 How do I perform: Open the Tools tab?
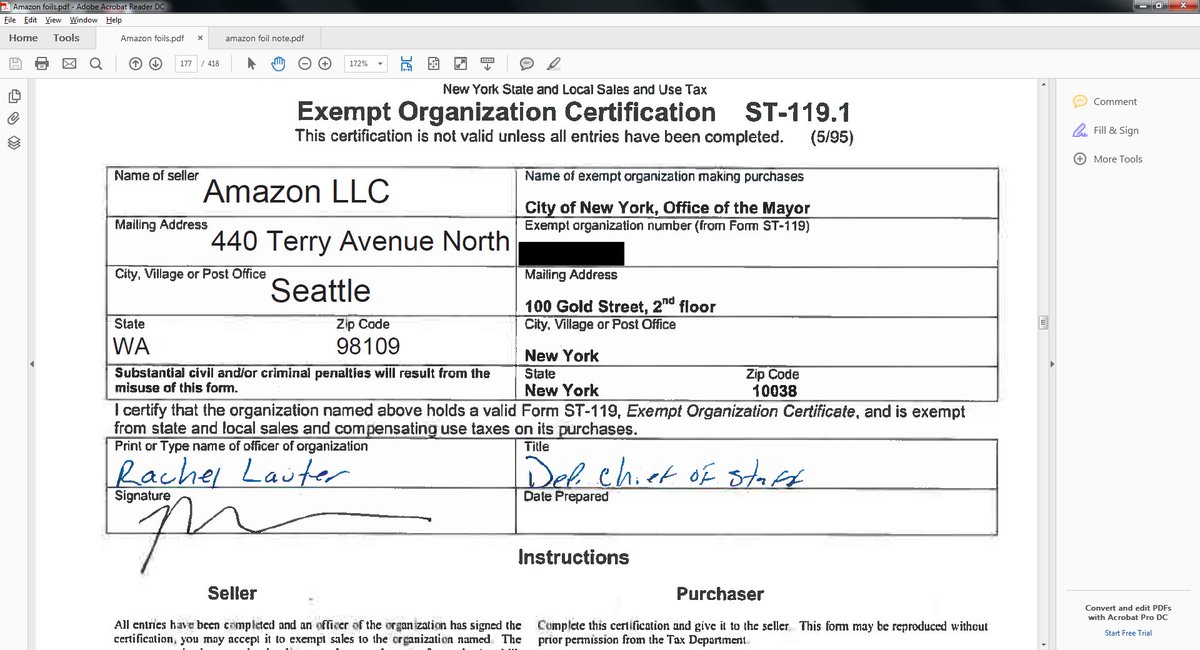[x=66, y=38]
